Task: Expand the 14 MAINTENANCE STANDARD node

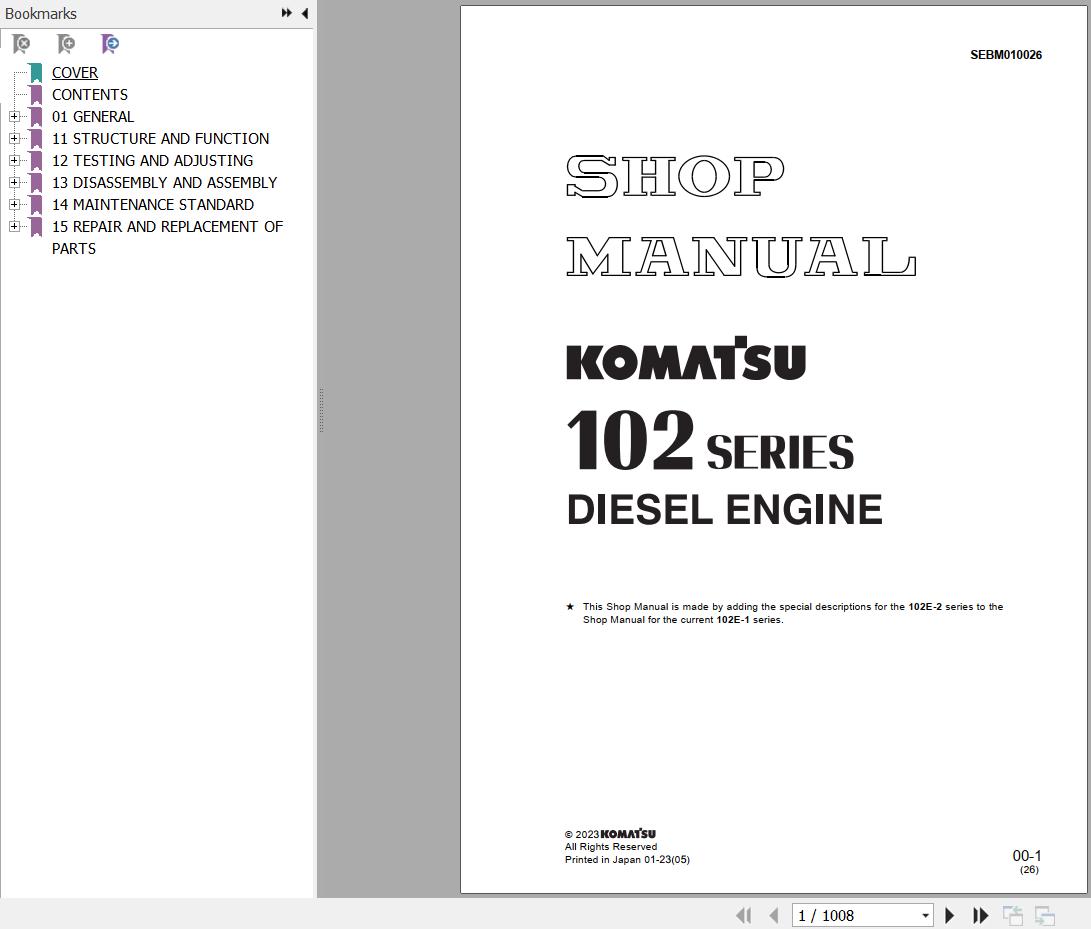Action: [x=14, y=205]
